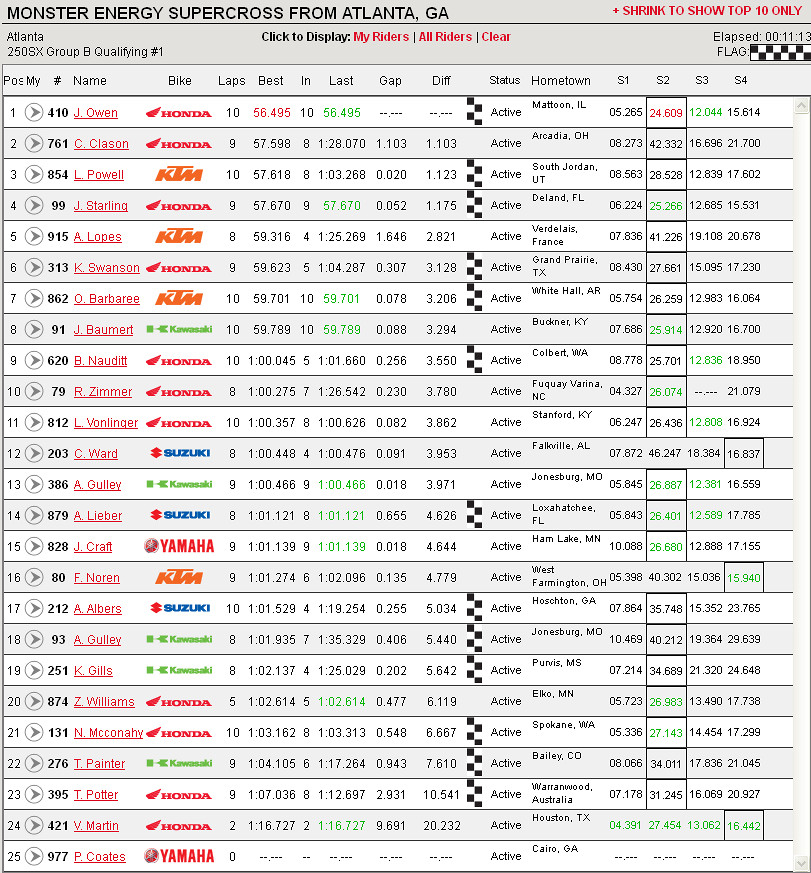The height and width of the screenshot is (873, 811).
Task: Click K. Swanson rider name
Action: pyautogui.click(x=107, y=267)
